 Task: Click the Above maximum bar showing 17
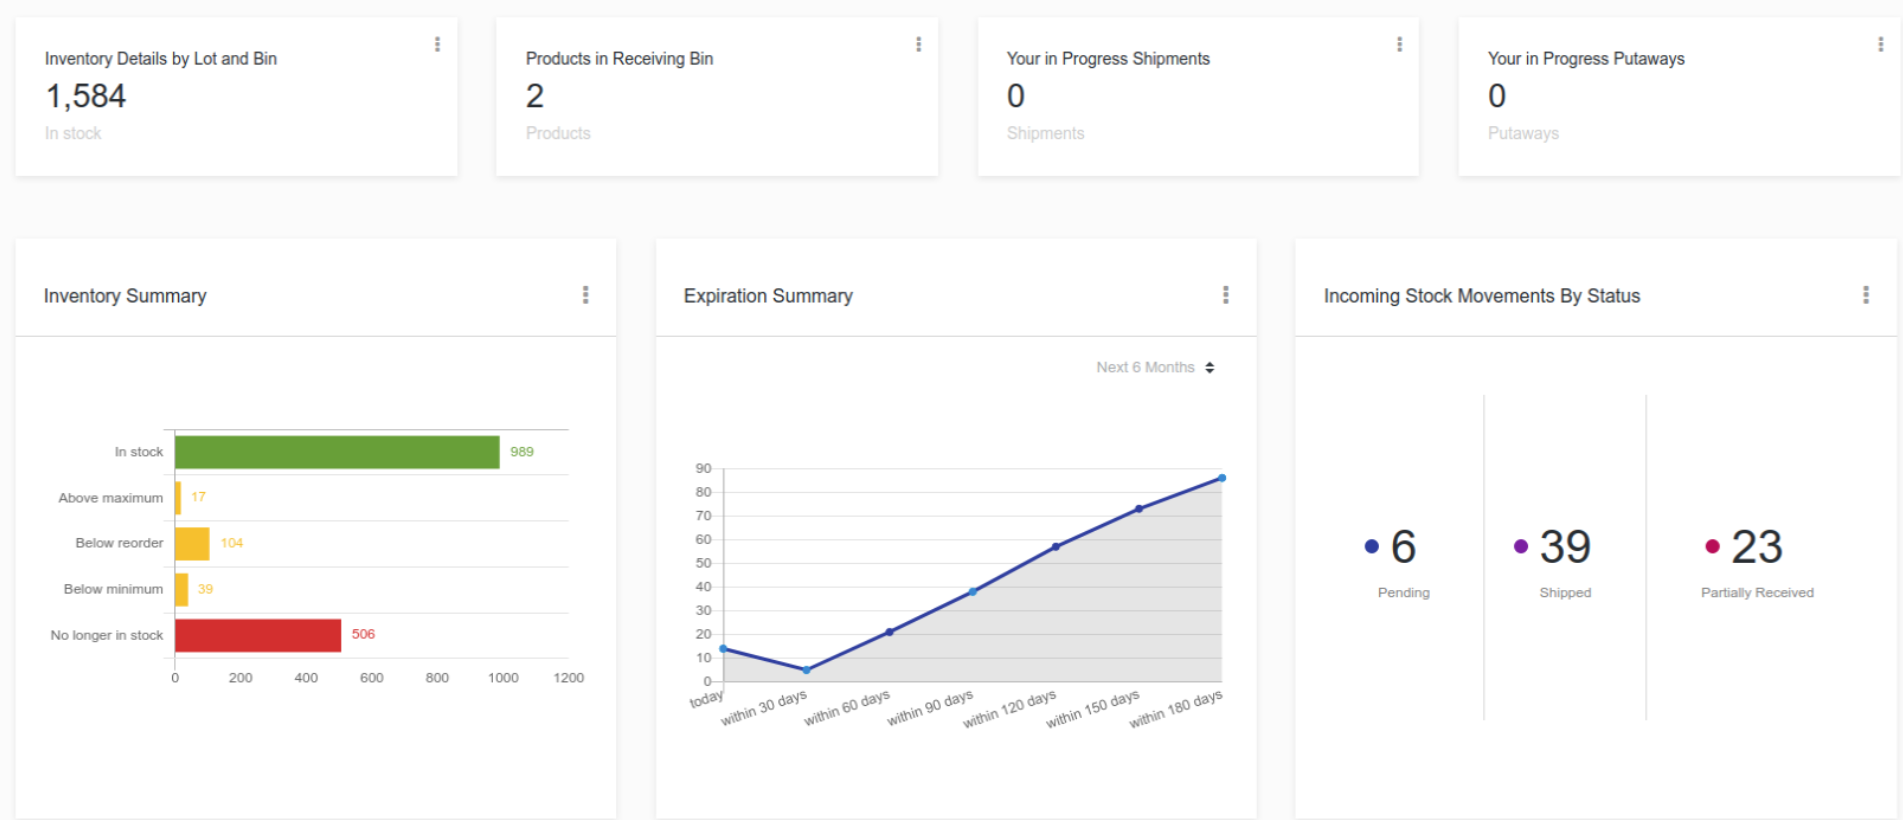[x=178, y=498]
